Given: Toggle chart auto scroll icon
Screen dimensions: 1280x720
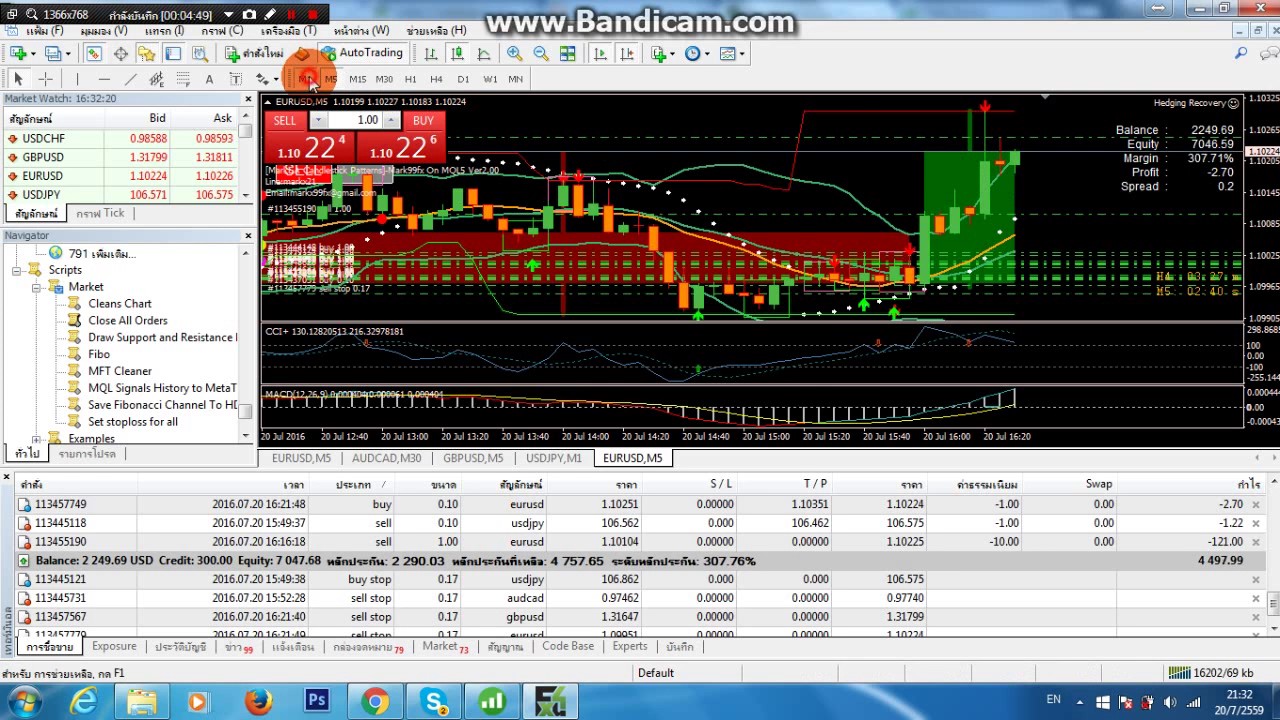Looking at the screenshot, I should 600,53.
